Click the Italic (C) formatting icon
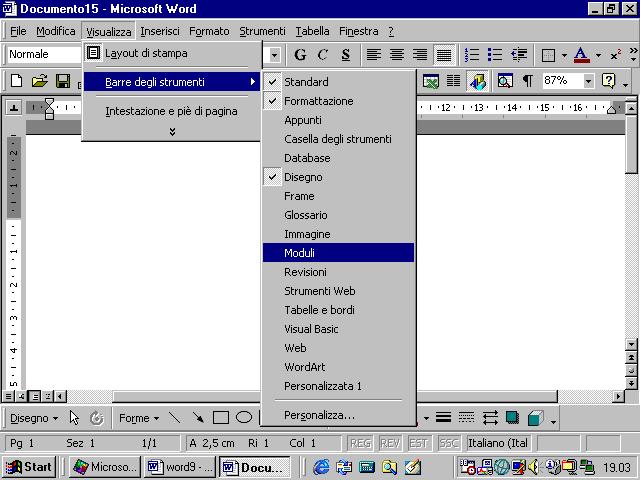 click(323, 54)
